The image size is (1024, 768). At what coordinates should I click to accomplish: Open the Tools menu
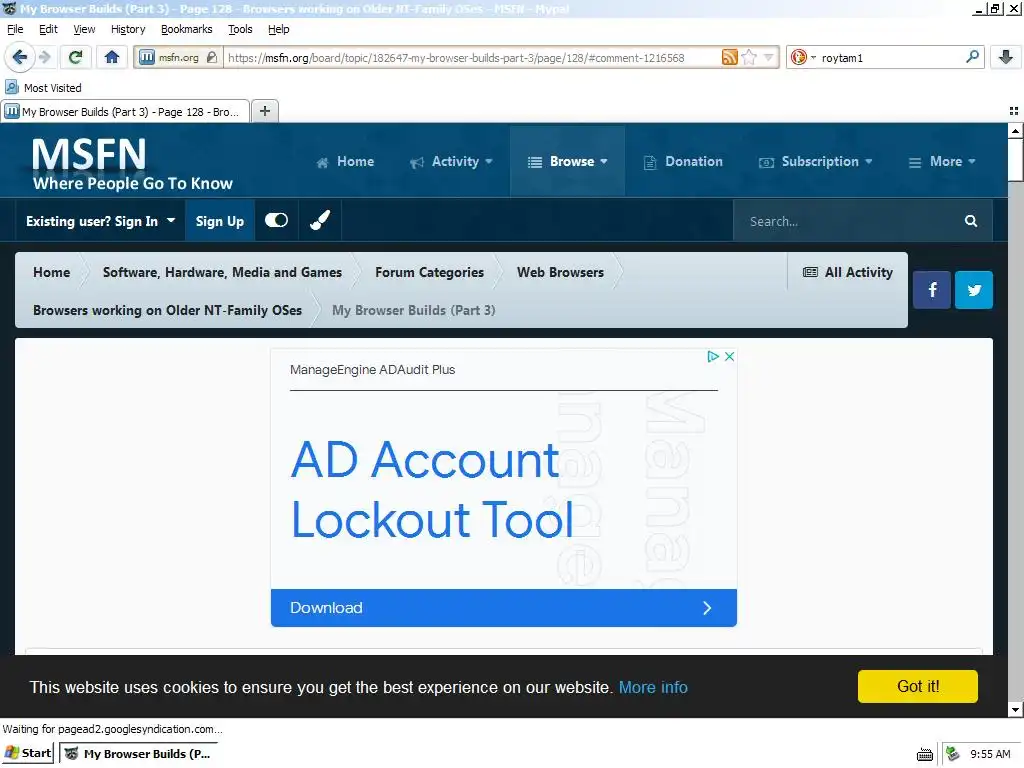tap(240, 29)
